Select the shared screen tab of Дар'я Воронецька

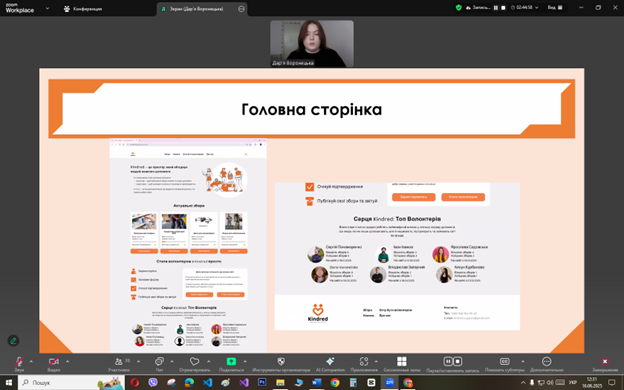click(197, 9)
